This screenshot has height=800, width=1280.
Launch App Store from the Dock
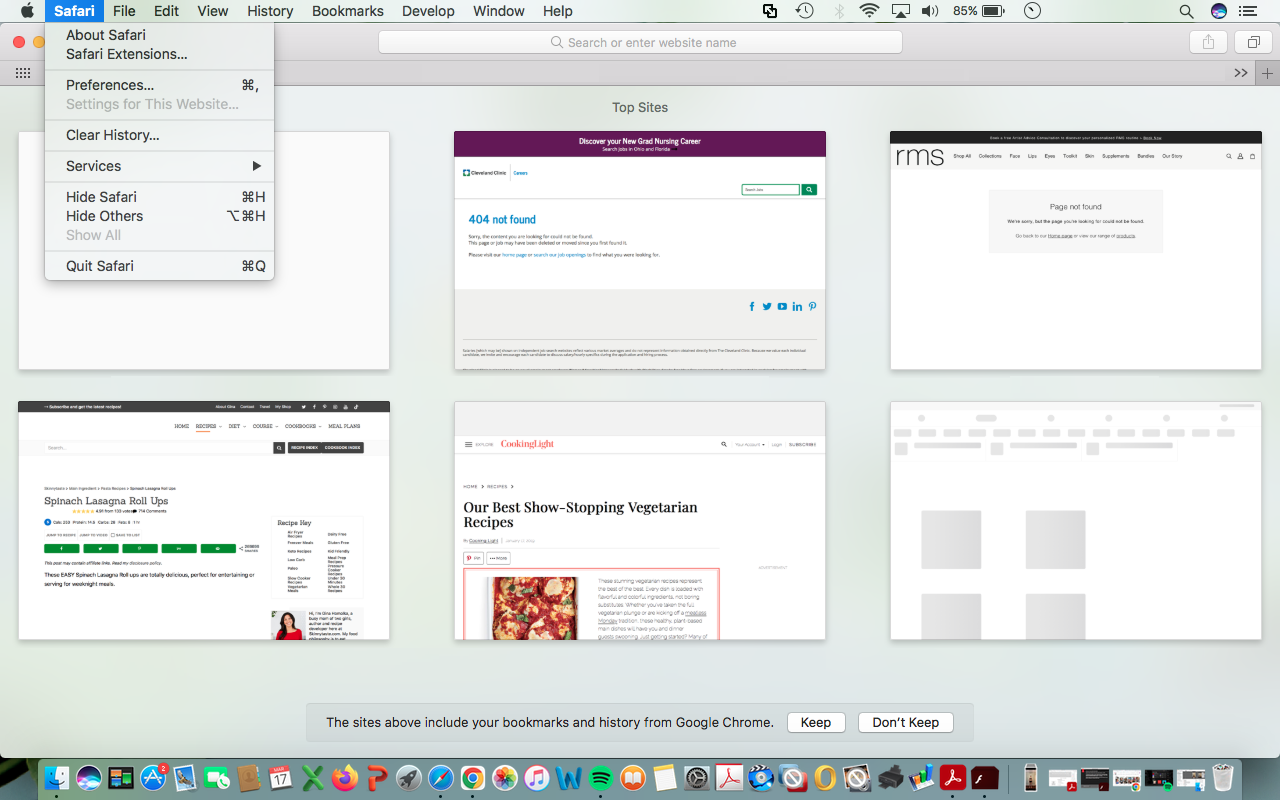pyautogui.click(x=153, y=778)
